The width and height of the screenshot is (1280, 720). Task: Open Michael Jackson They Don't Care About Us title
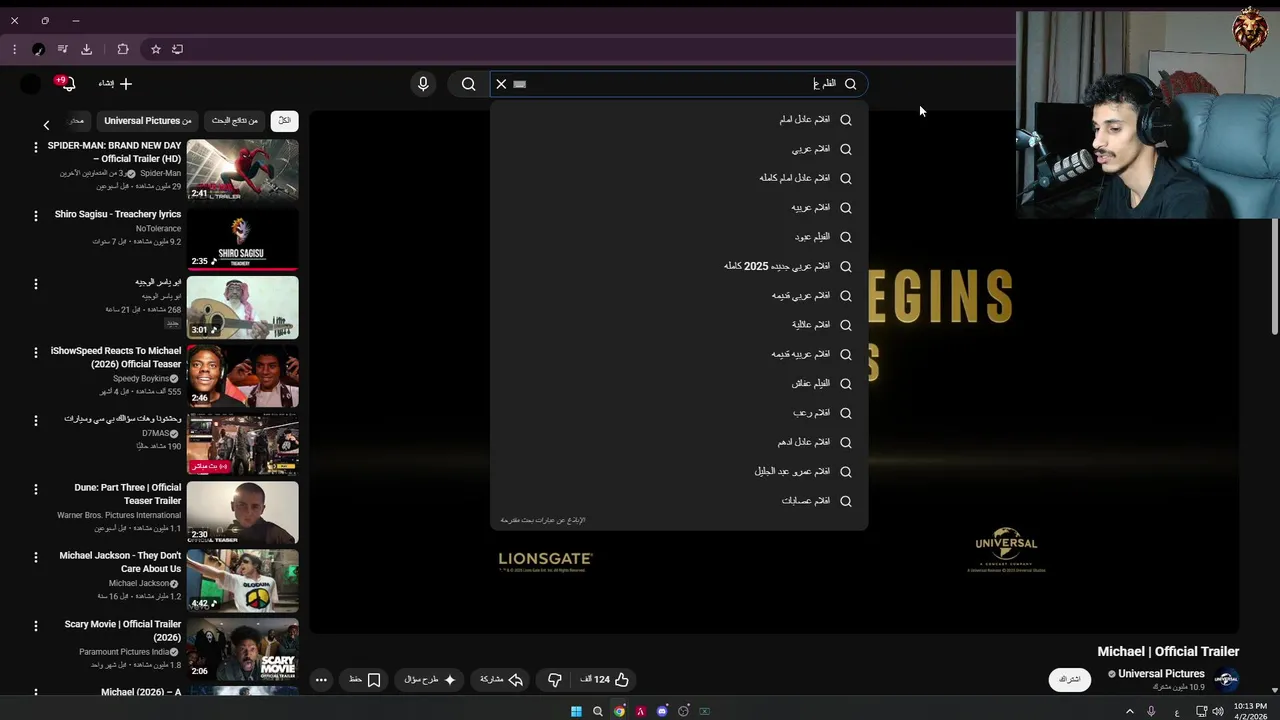(x=120, y=562)
